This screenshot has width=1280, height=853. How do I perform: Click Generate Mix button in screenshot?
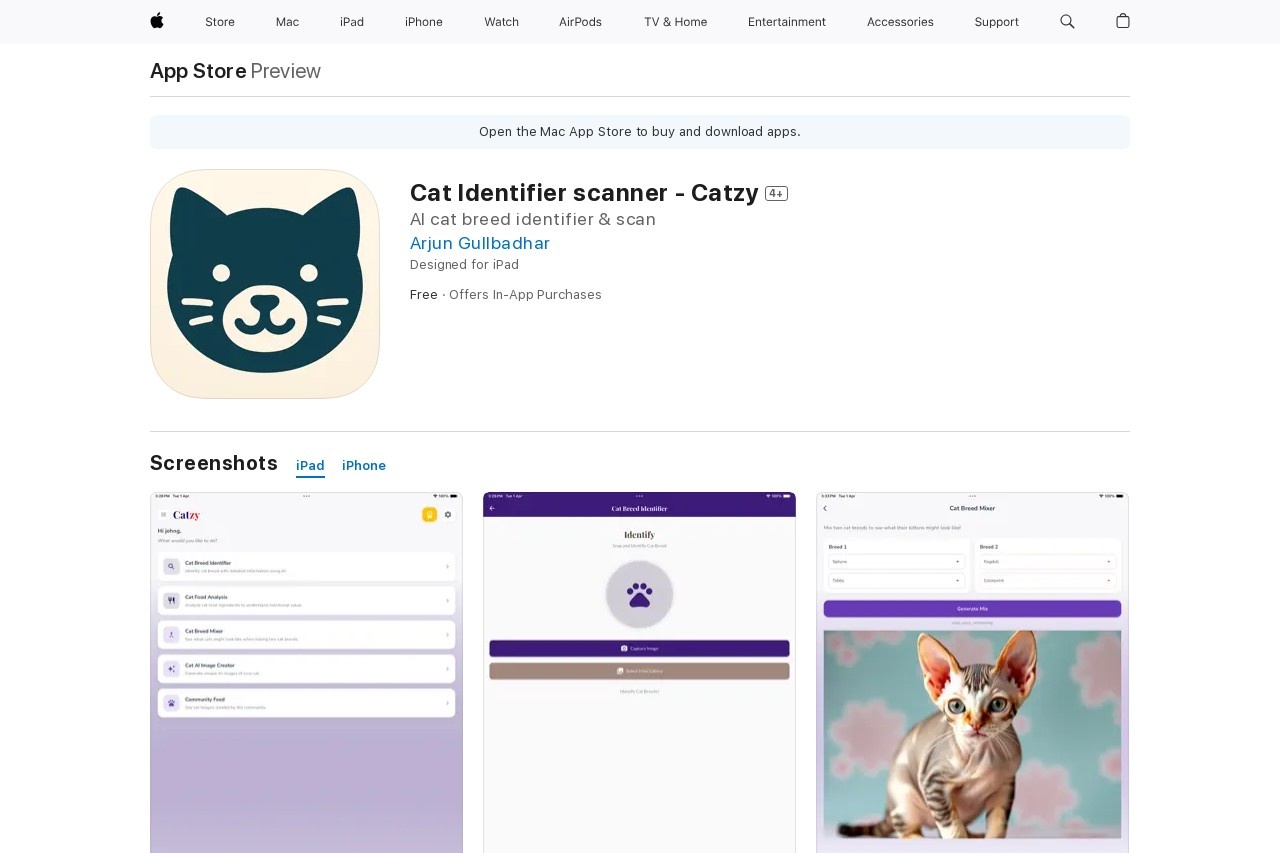(972, 608)
